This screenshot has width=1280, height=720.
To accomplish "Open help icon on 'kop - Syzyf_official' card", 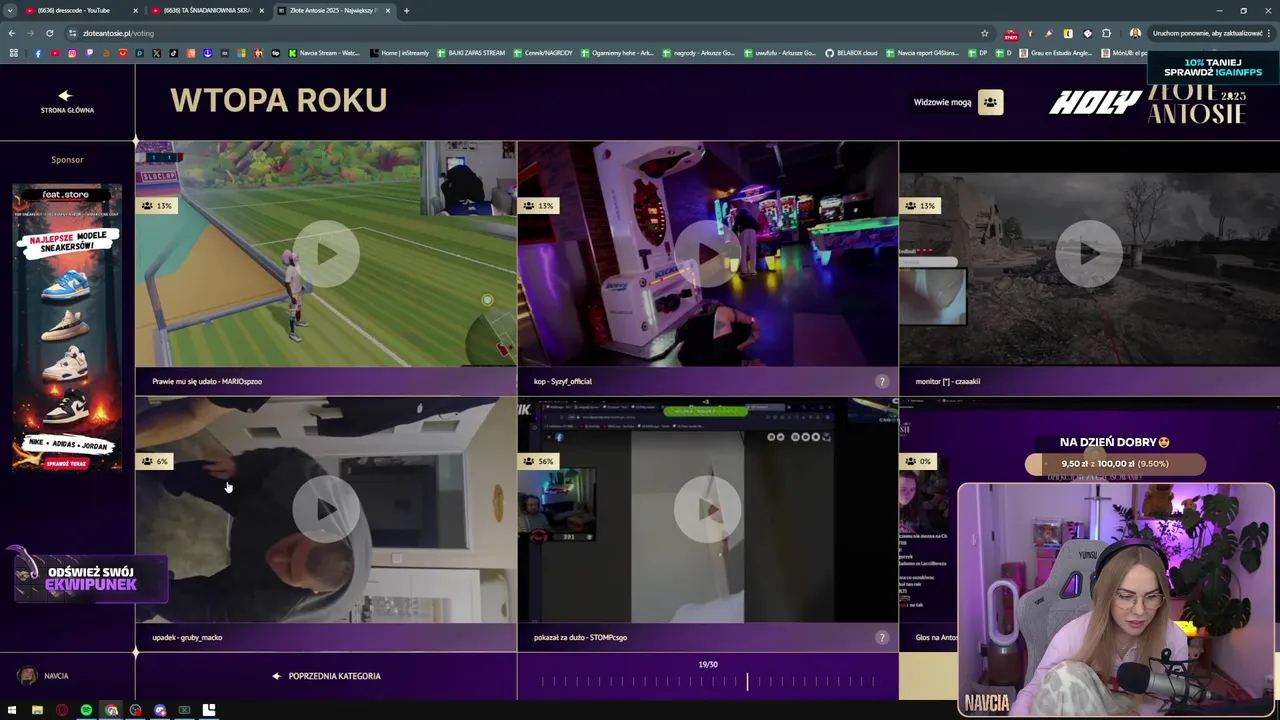I will (882, 381).
